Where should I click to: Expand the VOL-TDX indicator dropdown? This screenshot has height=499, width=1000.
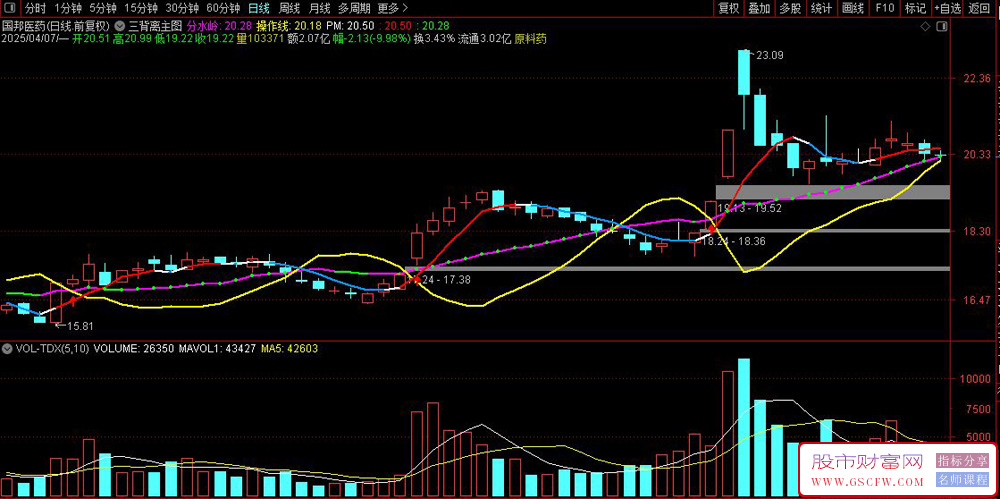pyautogui.click(x=6, y=348)
